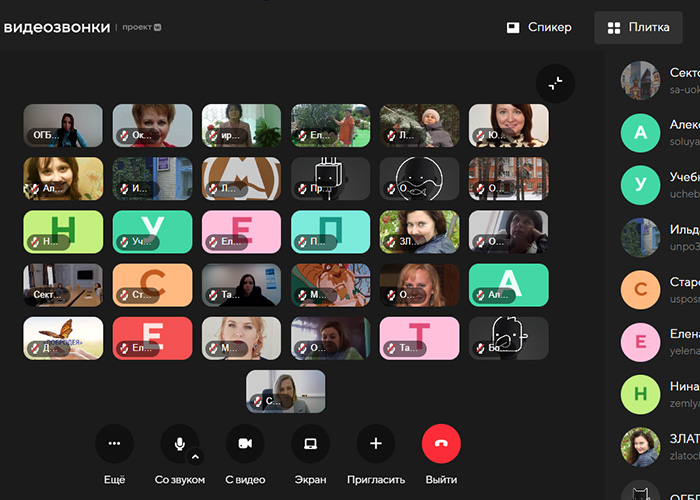Click the видеозвонки logo text

[57, 28]
